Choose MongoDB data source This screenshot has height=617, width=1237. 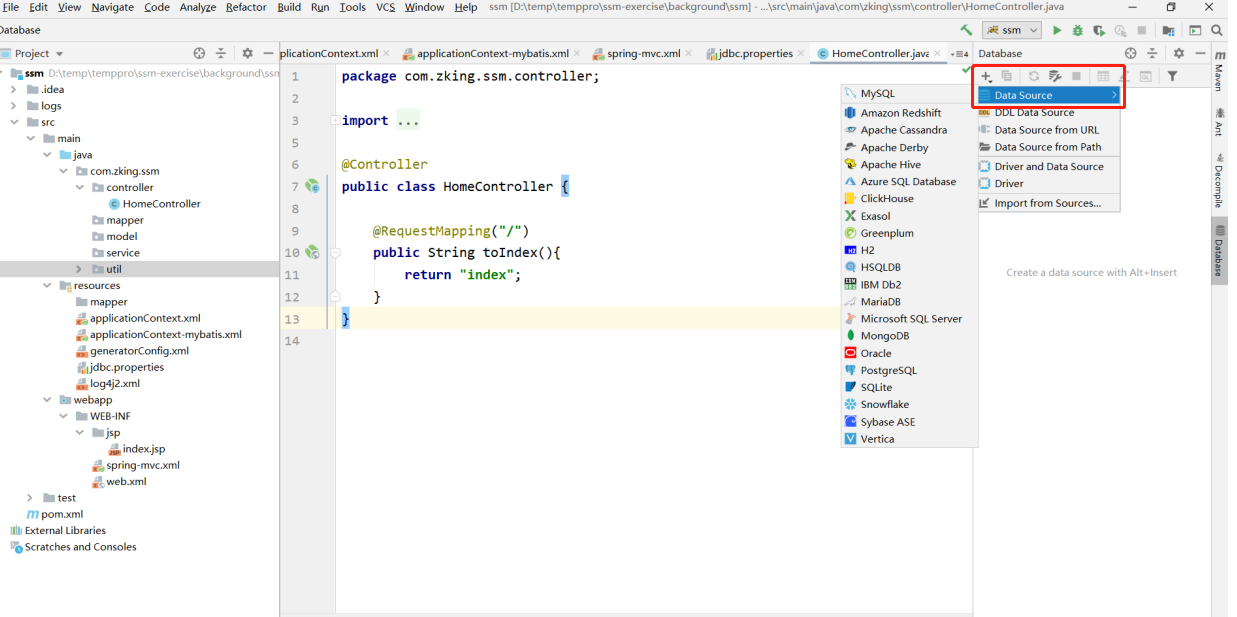[909, 336]
